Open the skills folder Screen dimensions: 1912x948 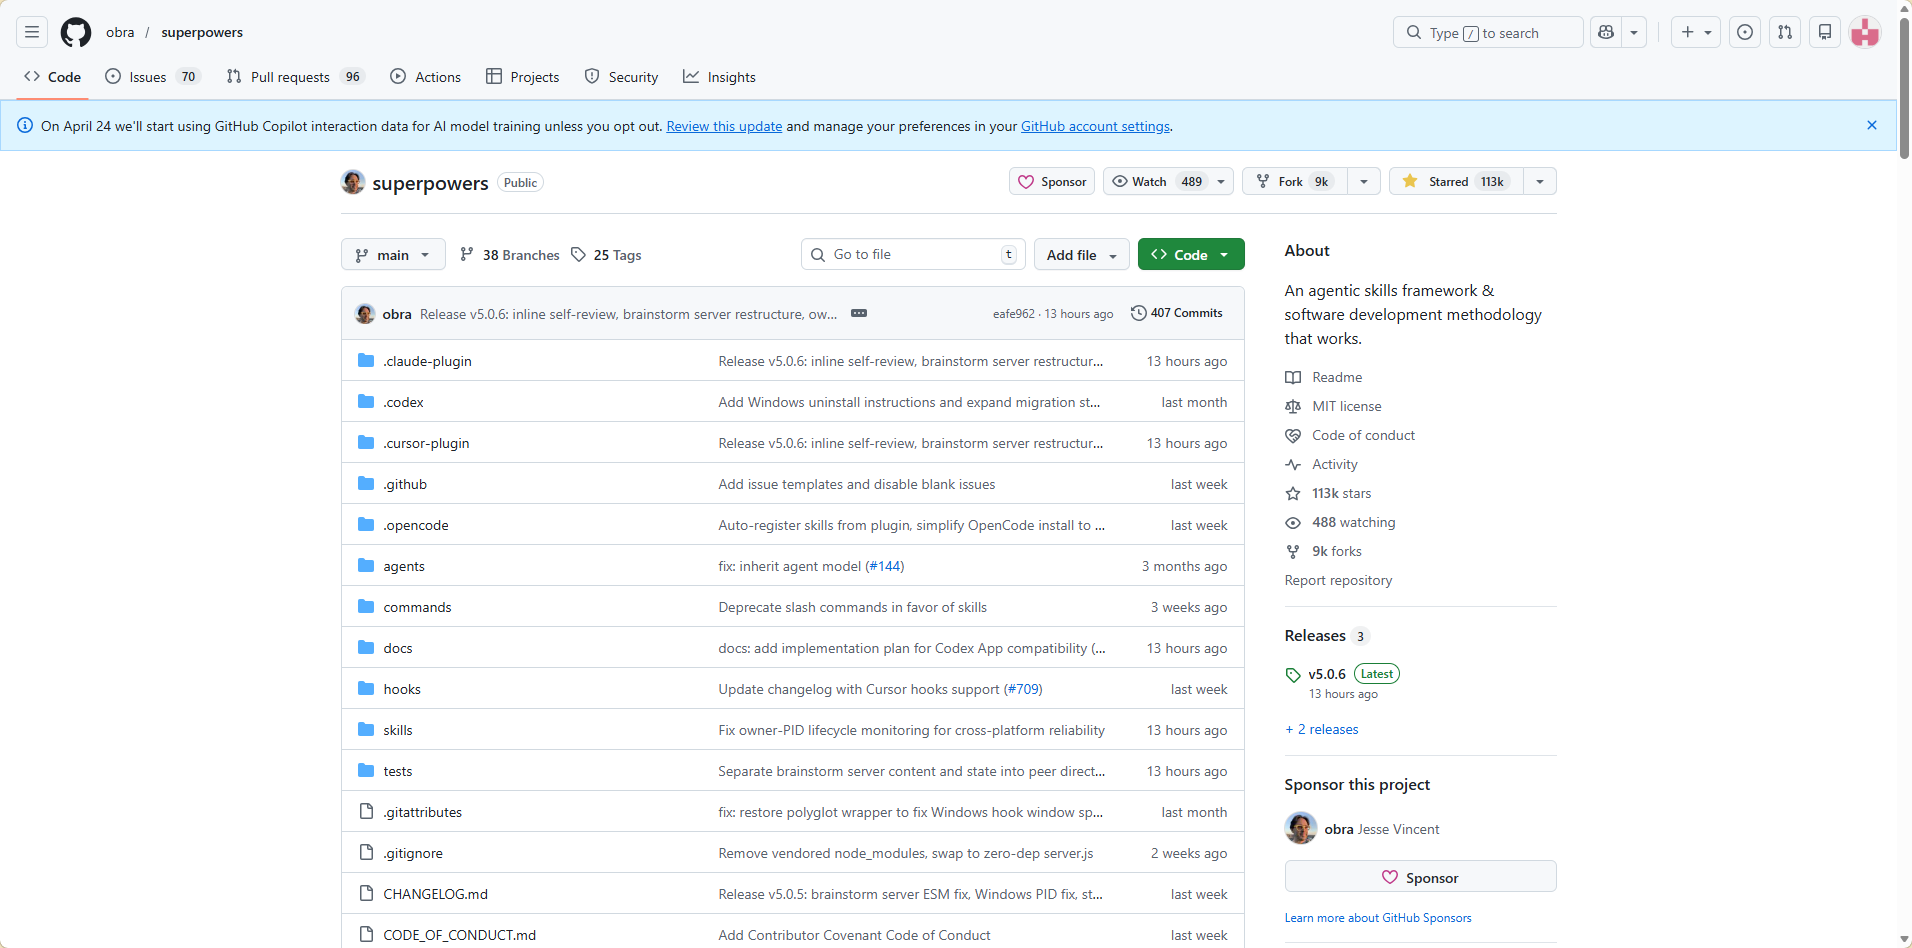[x=398, y=731]
